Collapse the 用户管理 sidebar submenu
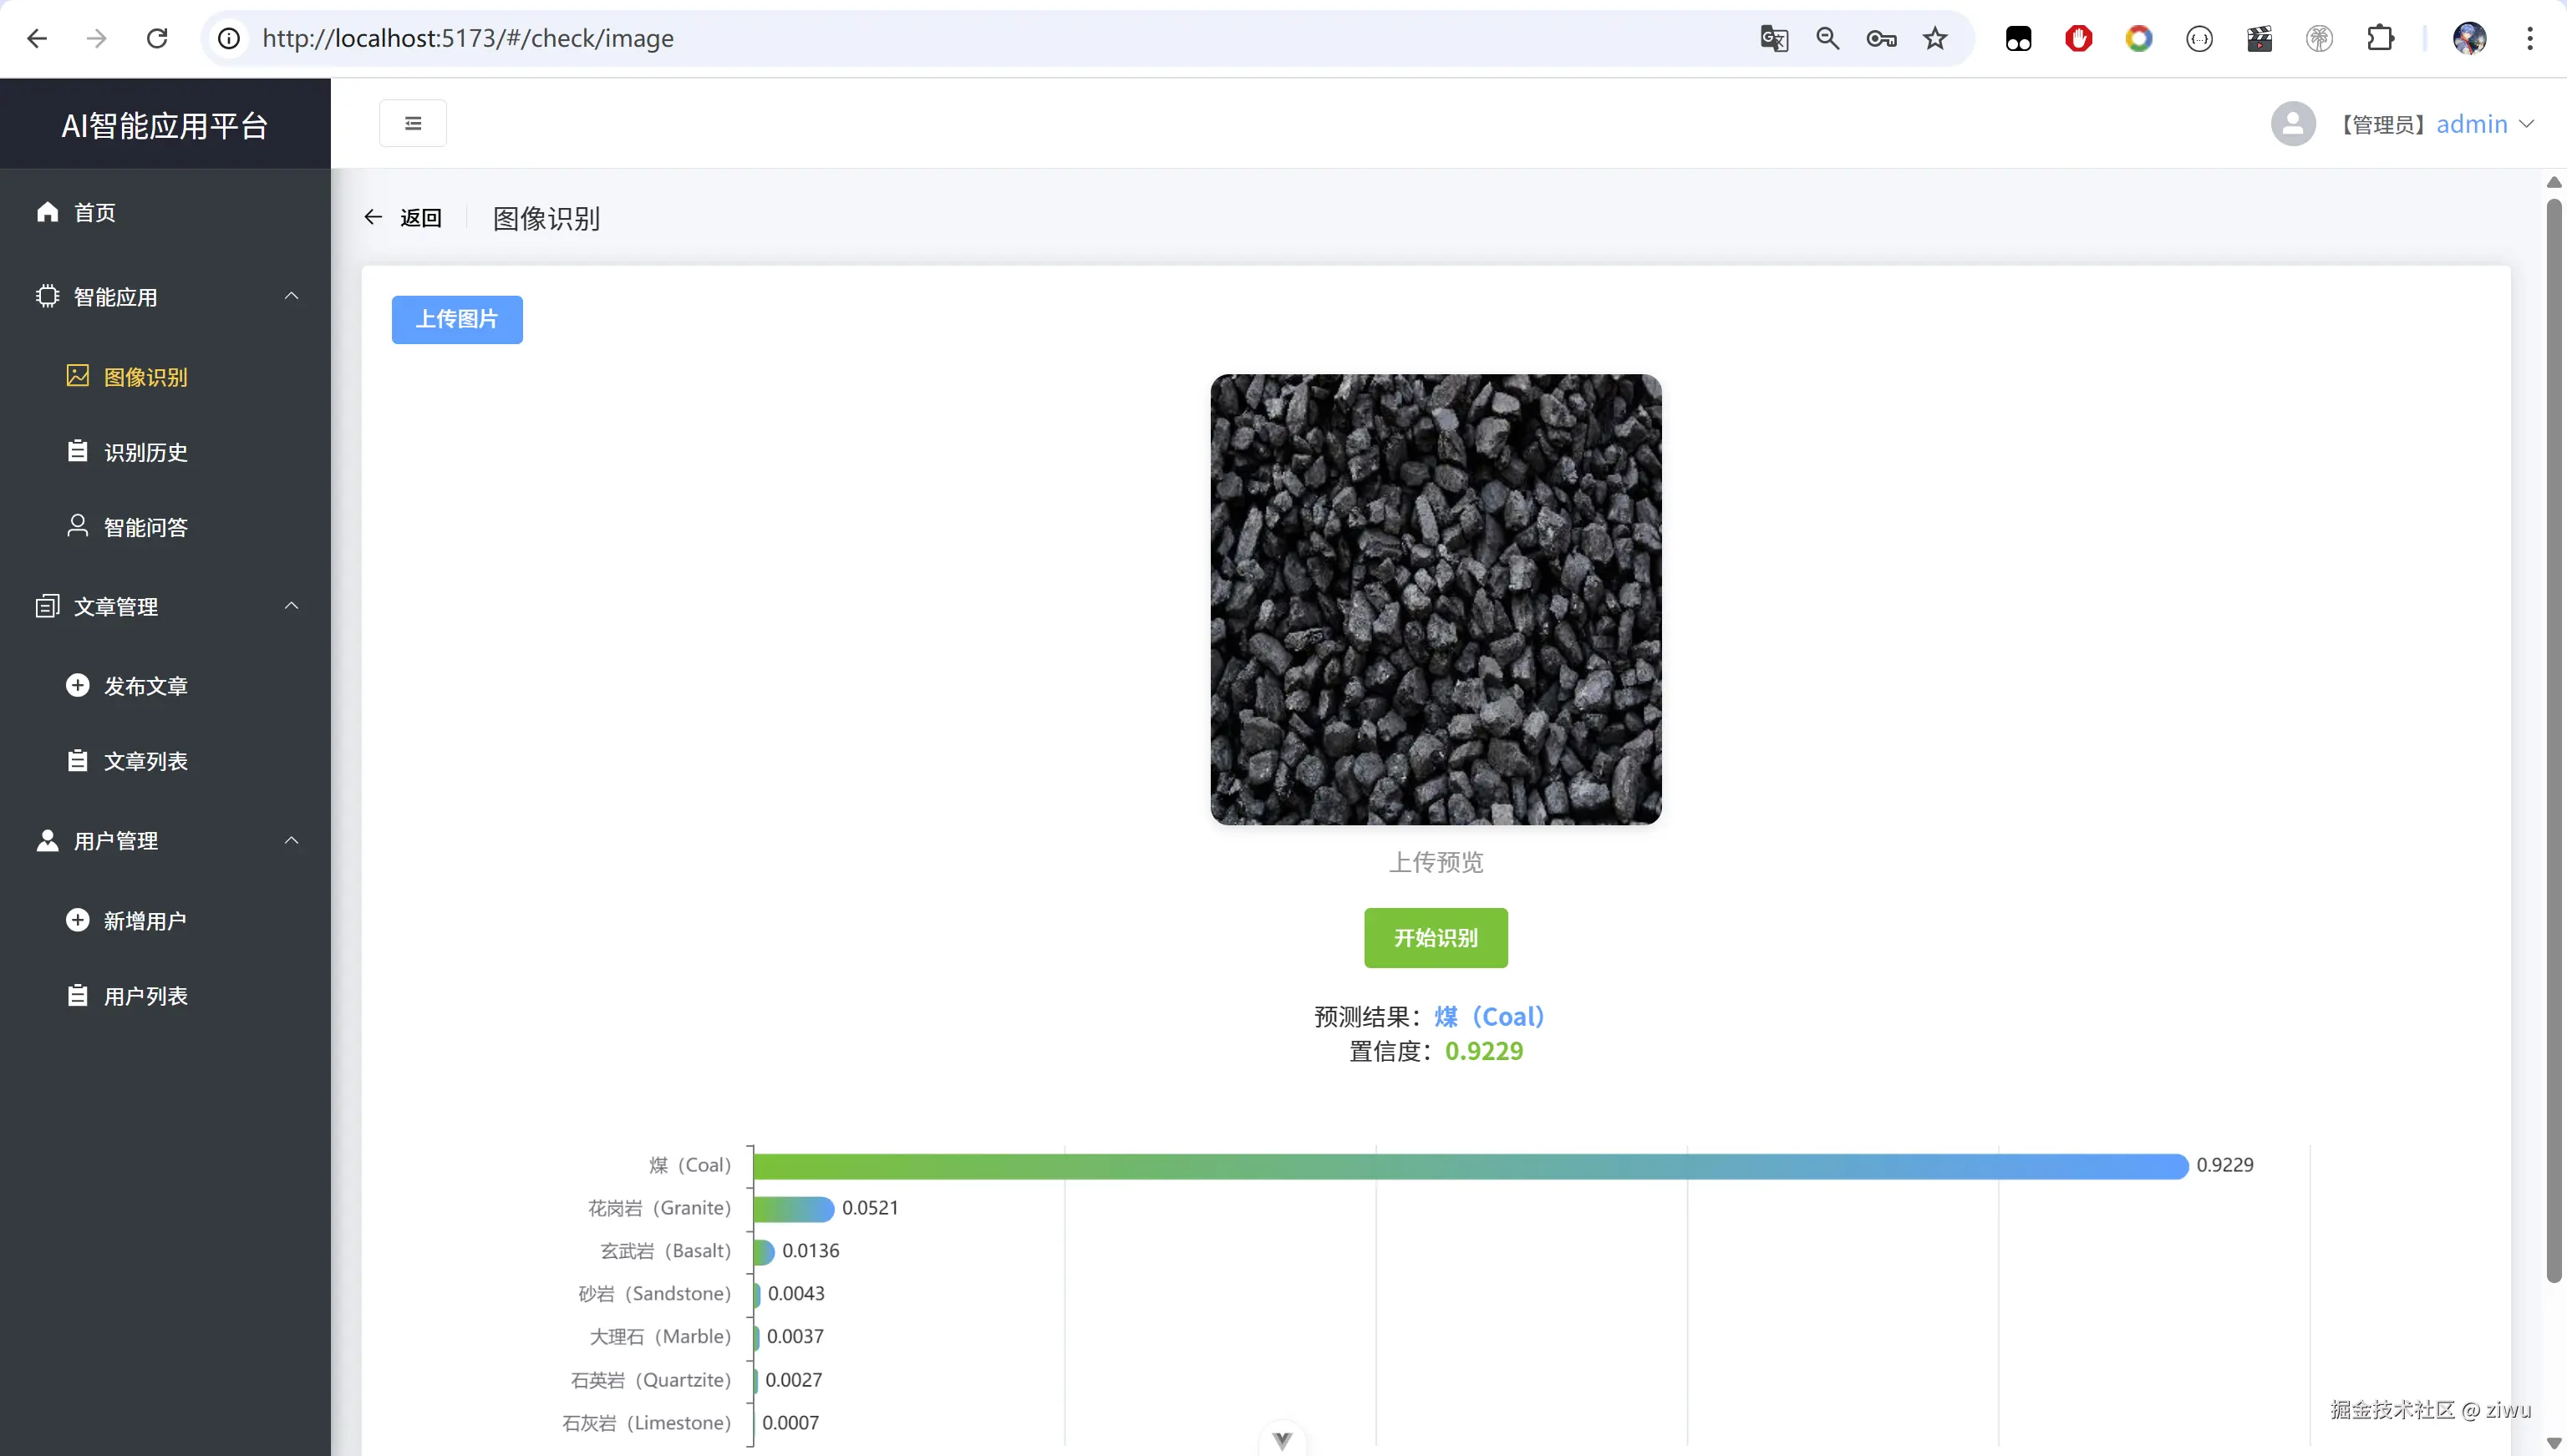 [291, 840]
